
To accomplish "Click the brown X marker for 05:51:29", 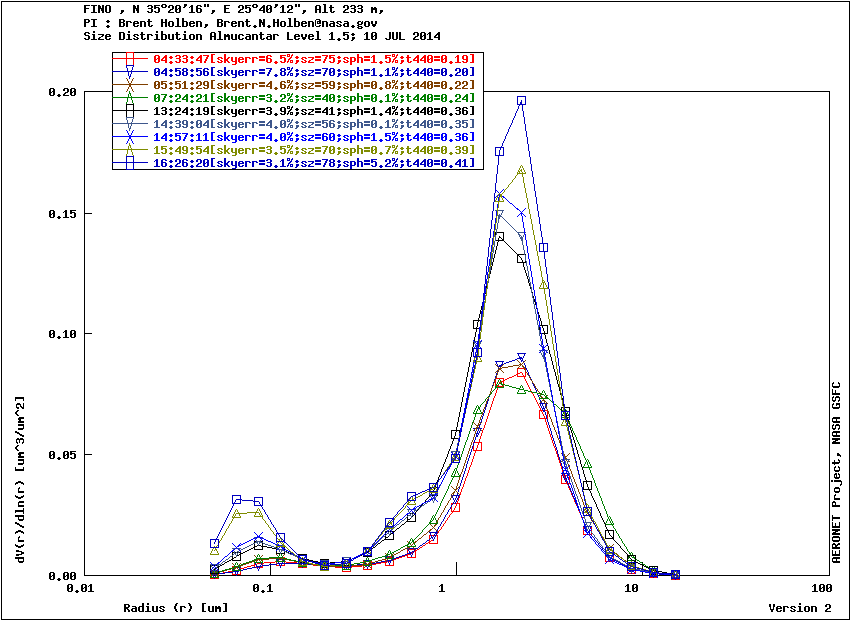I will pos(129,85).
